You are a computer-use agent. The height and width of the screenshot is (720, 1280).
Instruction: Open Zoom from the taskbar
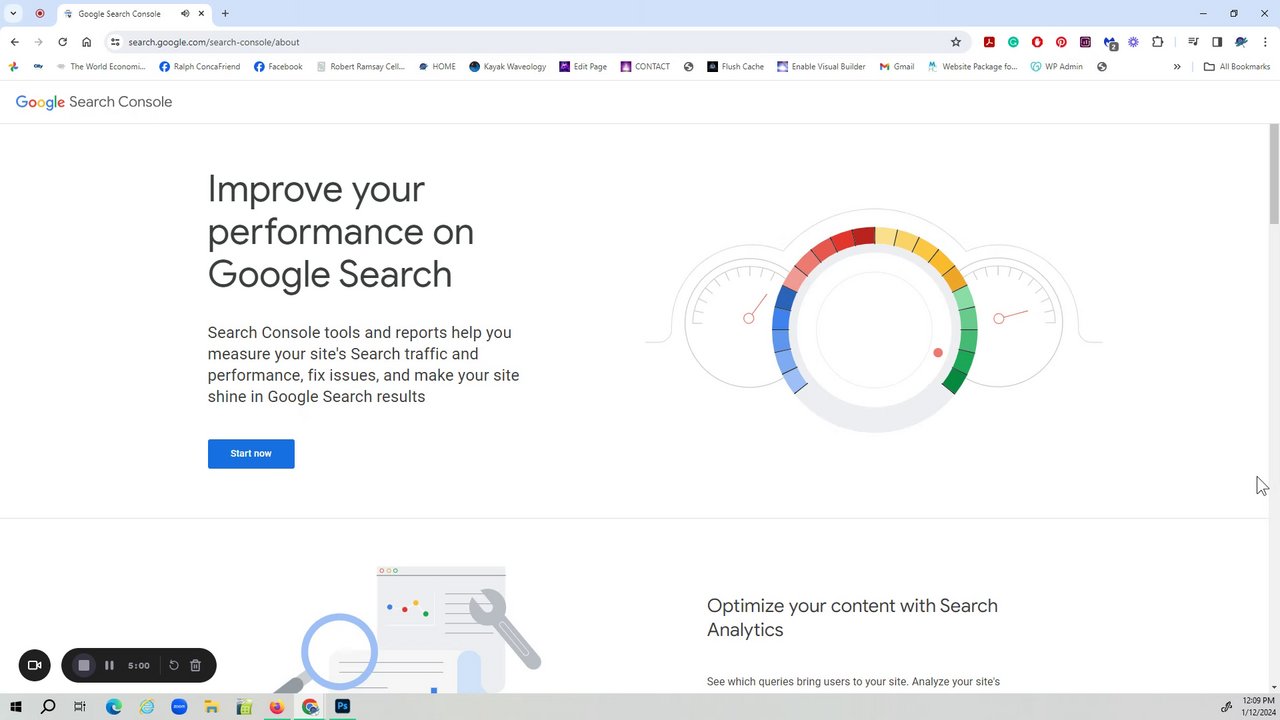click(x=179, y=706)
